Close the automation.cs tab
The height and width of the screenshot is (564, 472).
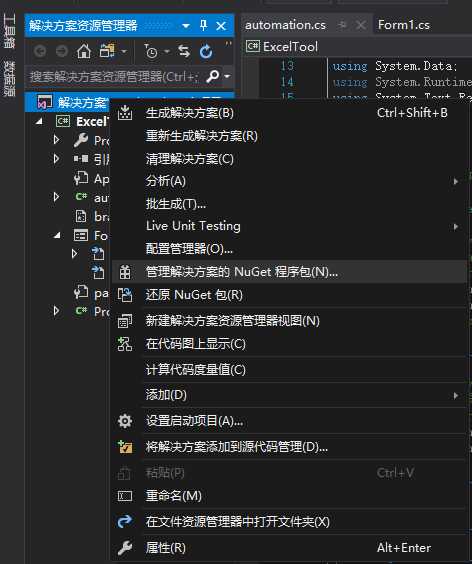click(361, 25)
